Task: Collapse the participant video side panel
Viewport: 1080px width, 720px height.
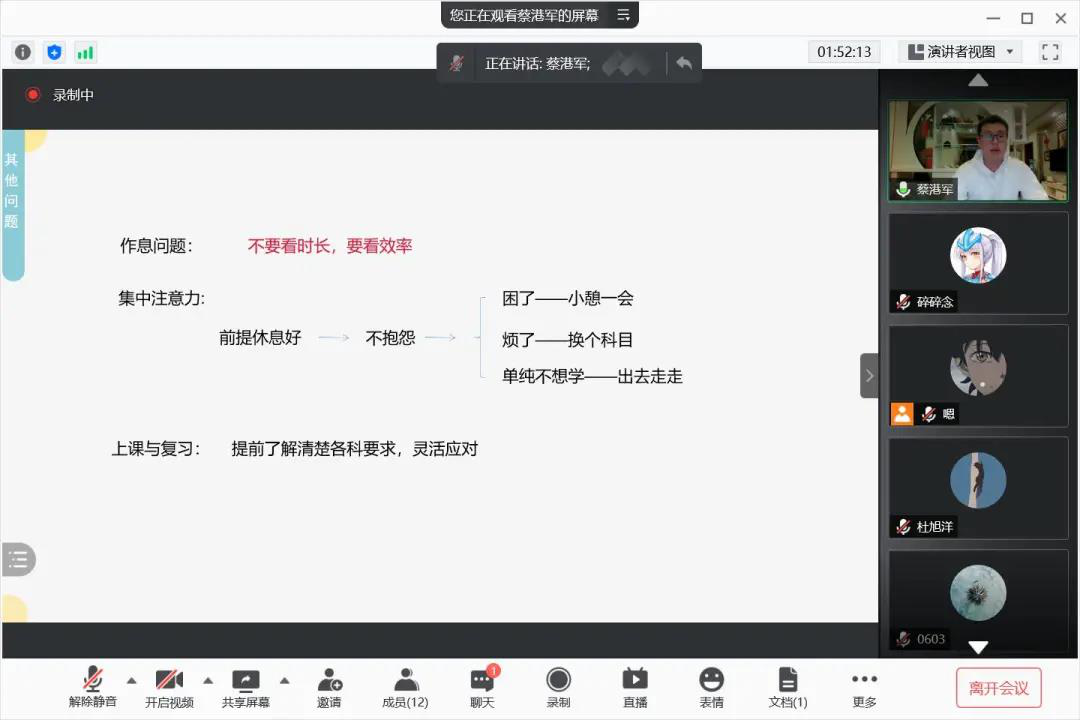Action: (869, 376)
